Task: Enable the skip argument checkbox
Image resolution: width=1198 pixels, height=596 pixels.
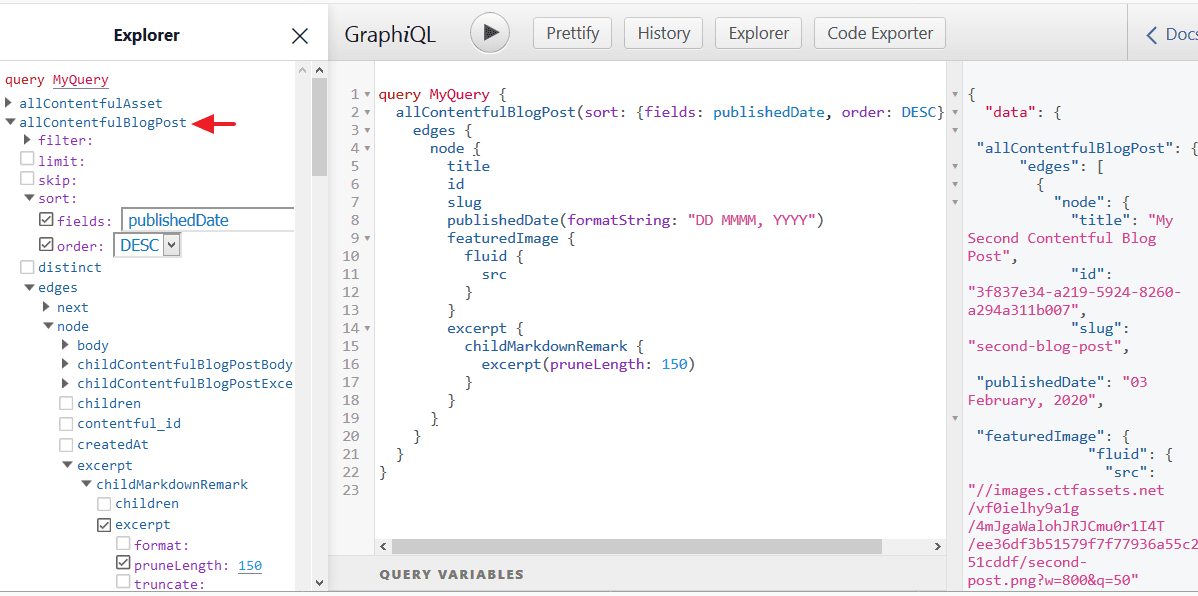Action: pos(30,180)
